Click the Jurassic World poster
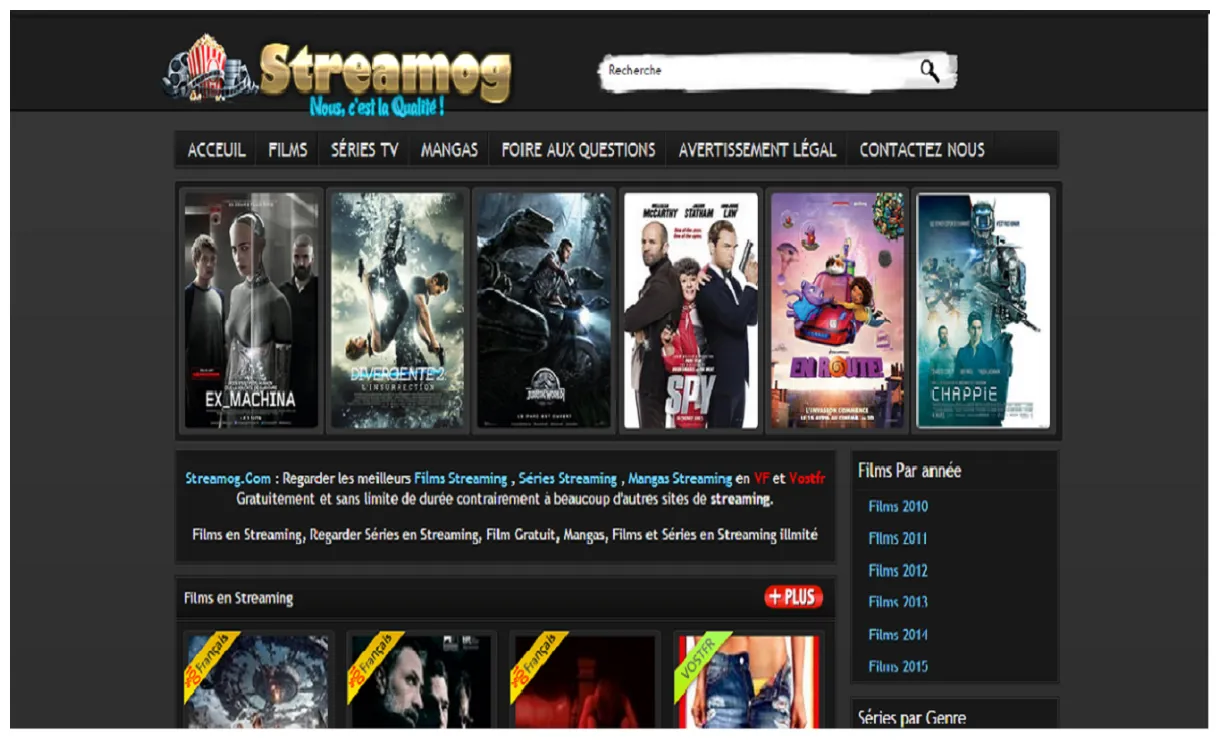The image size is (1220, 740). tap(544, 310)
